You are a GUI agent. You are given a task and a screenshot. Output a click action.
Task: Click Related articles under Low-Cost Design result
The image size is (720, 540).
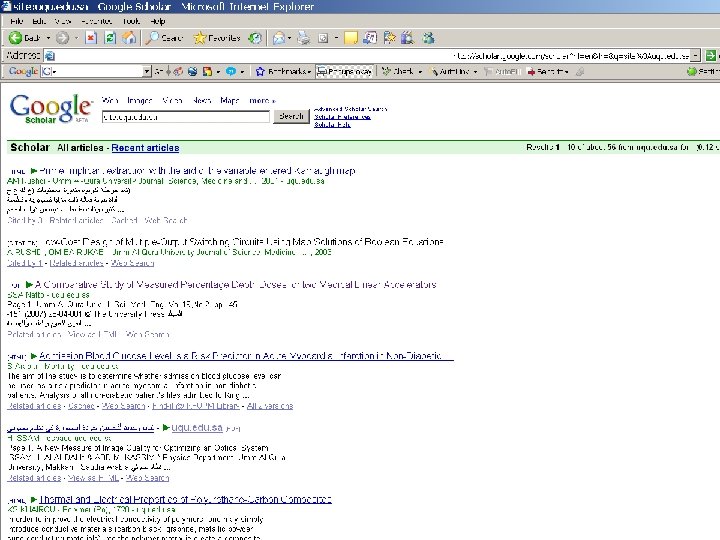[77, 263]
